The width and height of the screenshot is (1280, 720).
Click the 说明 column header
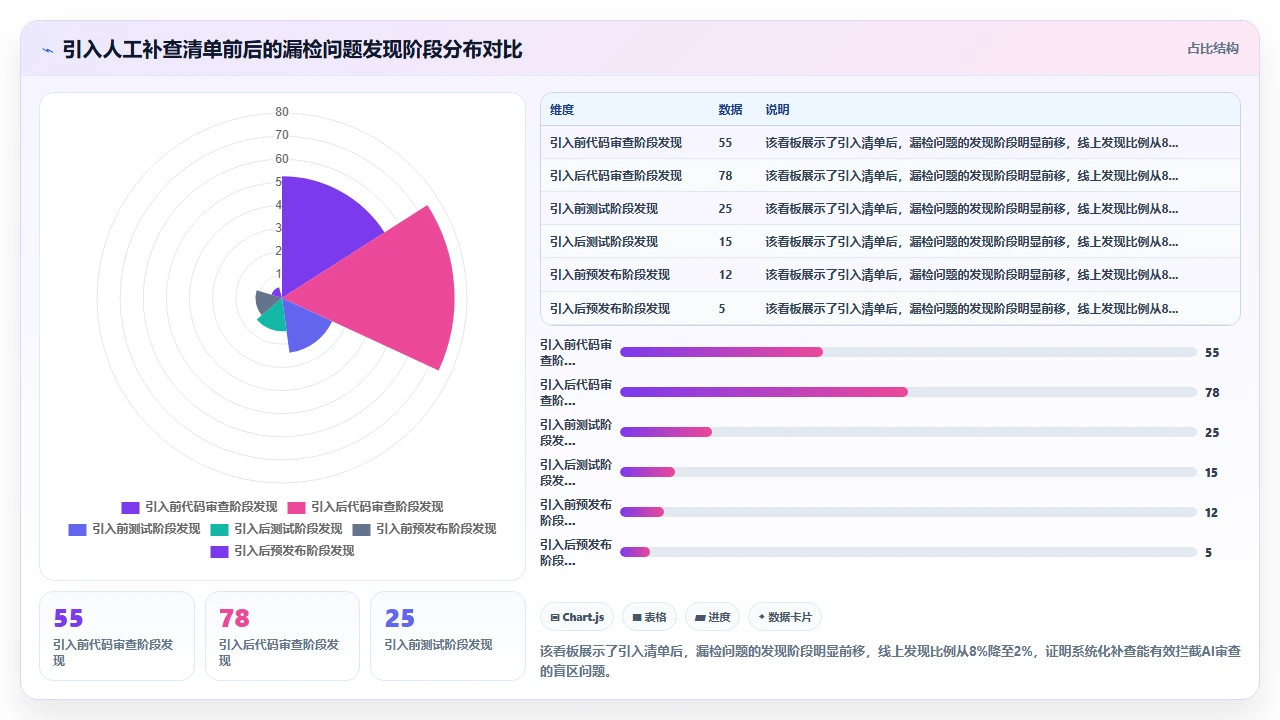point(777,110)
